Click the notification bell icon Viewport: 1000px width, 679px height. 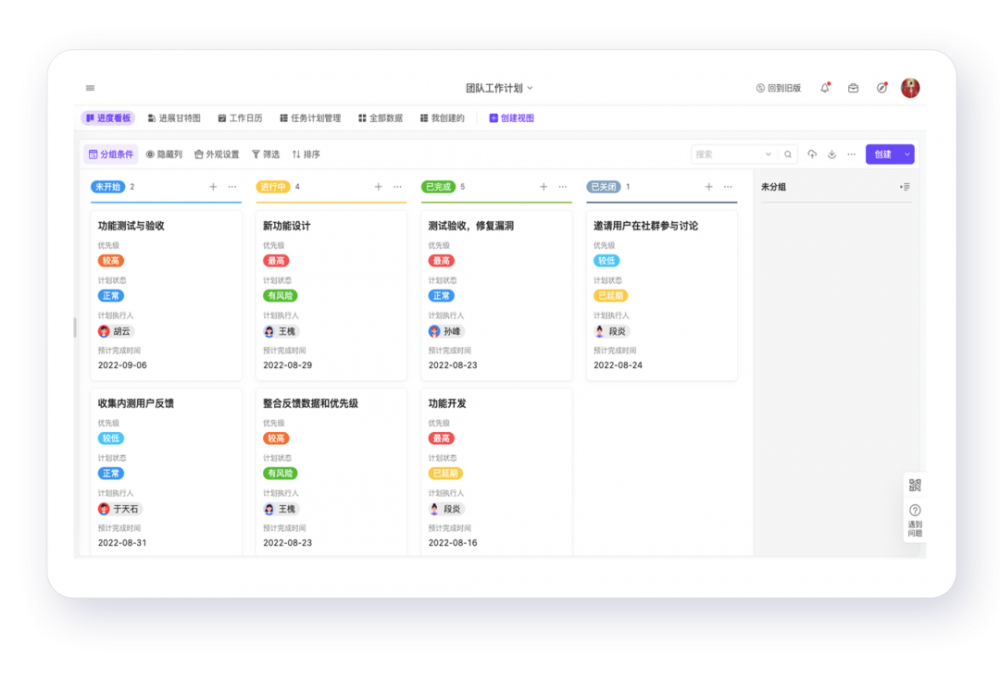click(825, 88)
